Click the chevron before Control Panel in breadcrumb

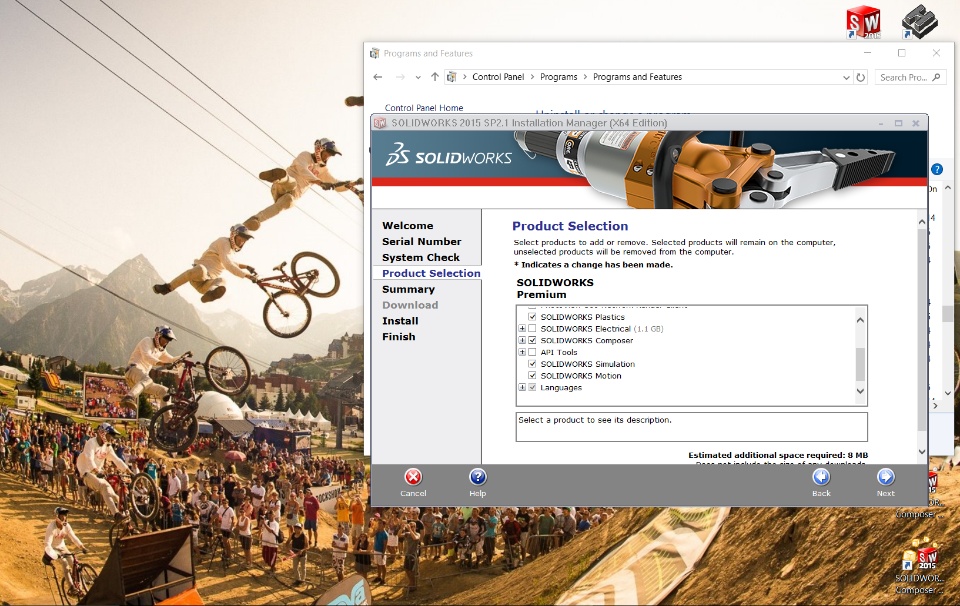click(465, 77)
